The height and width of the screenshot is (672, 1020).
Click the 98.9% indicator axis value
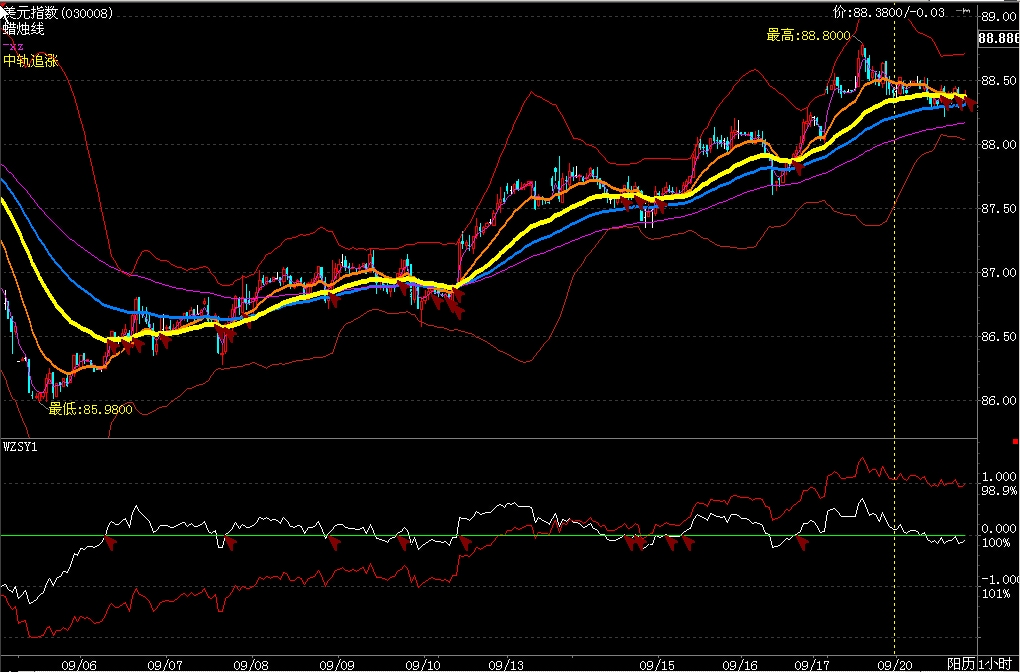[999, 491]
